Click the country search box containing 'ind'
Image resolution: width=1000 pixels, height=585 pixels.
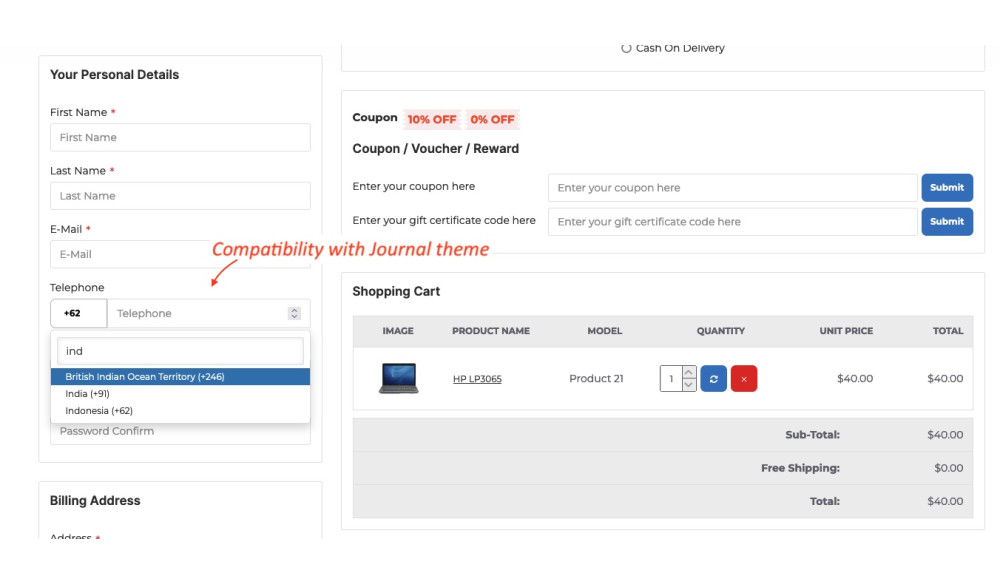tap(180, 351)
